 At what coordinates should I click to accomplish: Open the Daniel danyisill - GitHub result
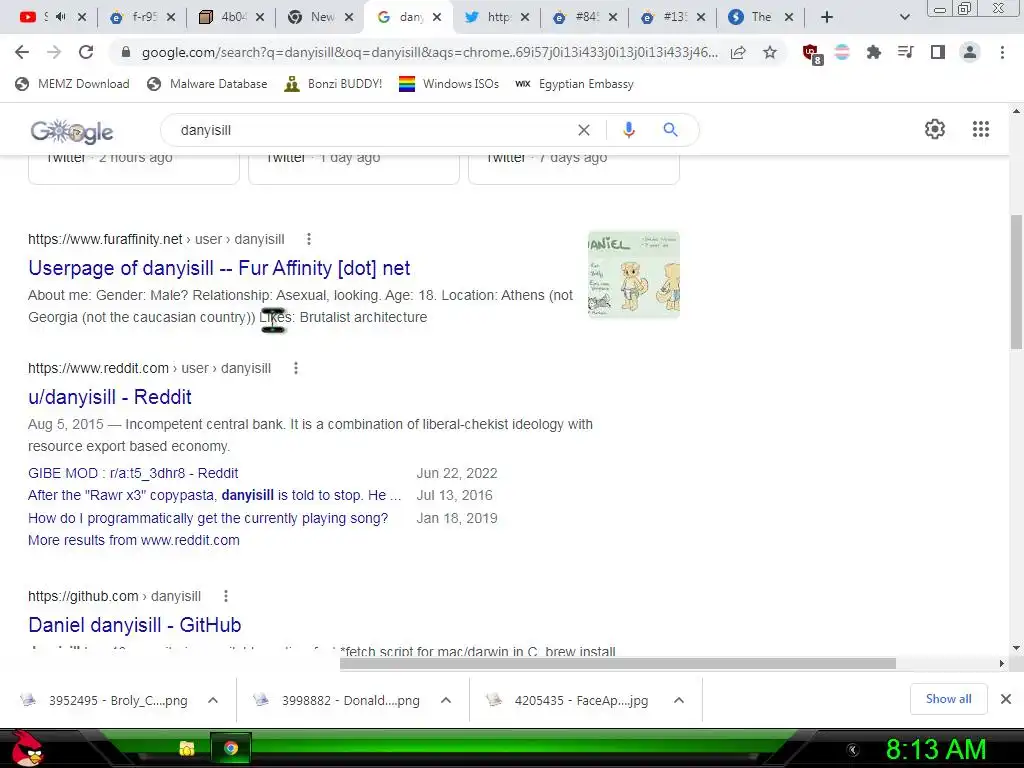(135, 625)
